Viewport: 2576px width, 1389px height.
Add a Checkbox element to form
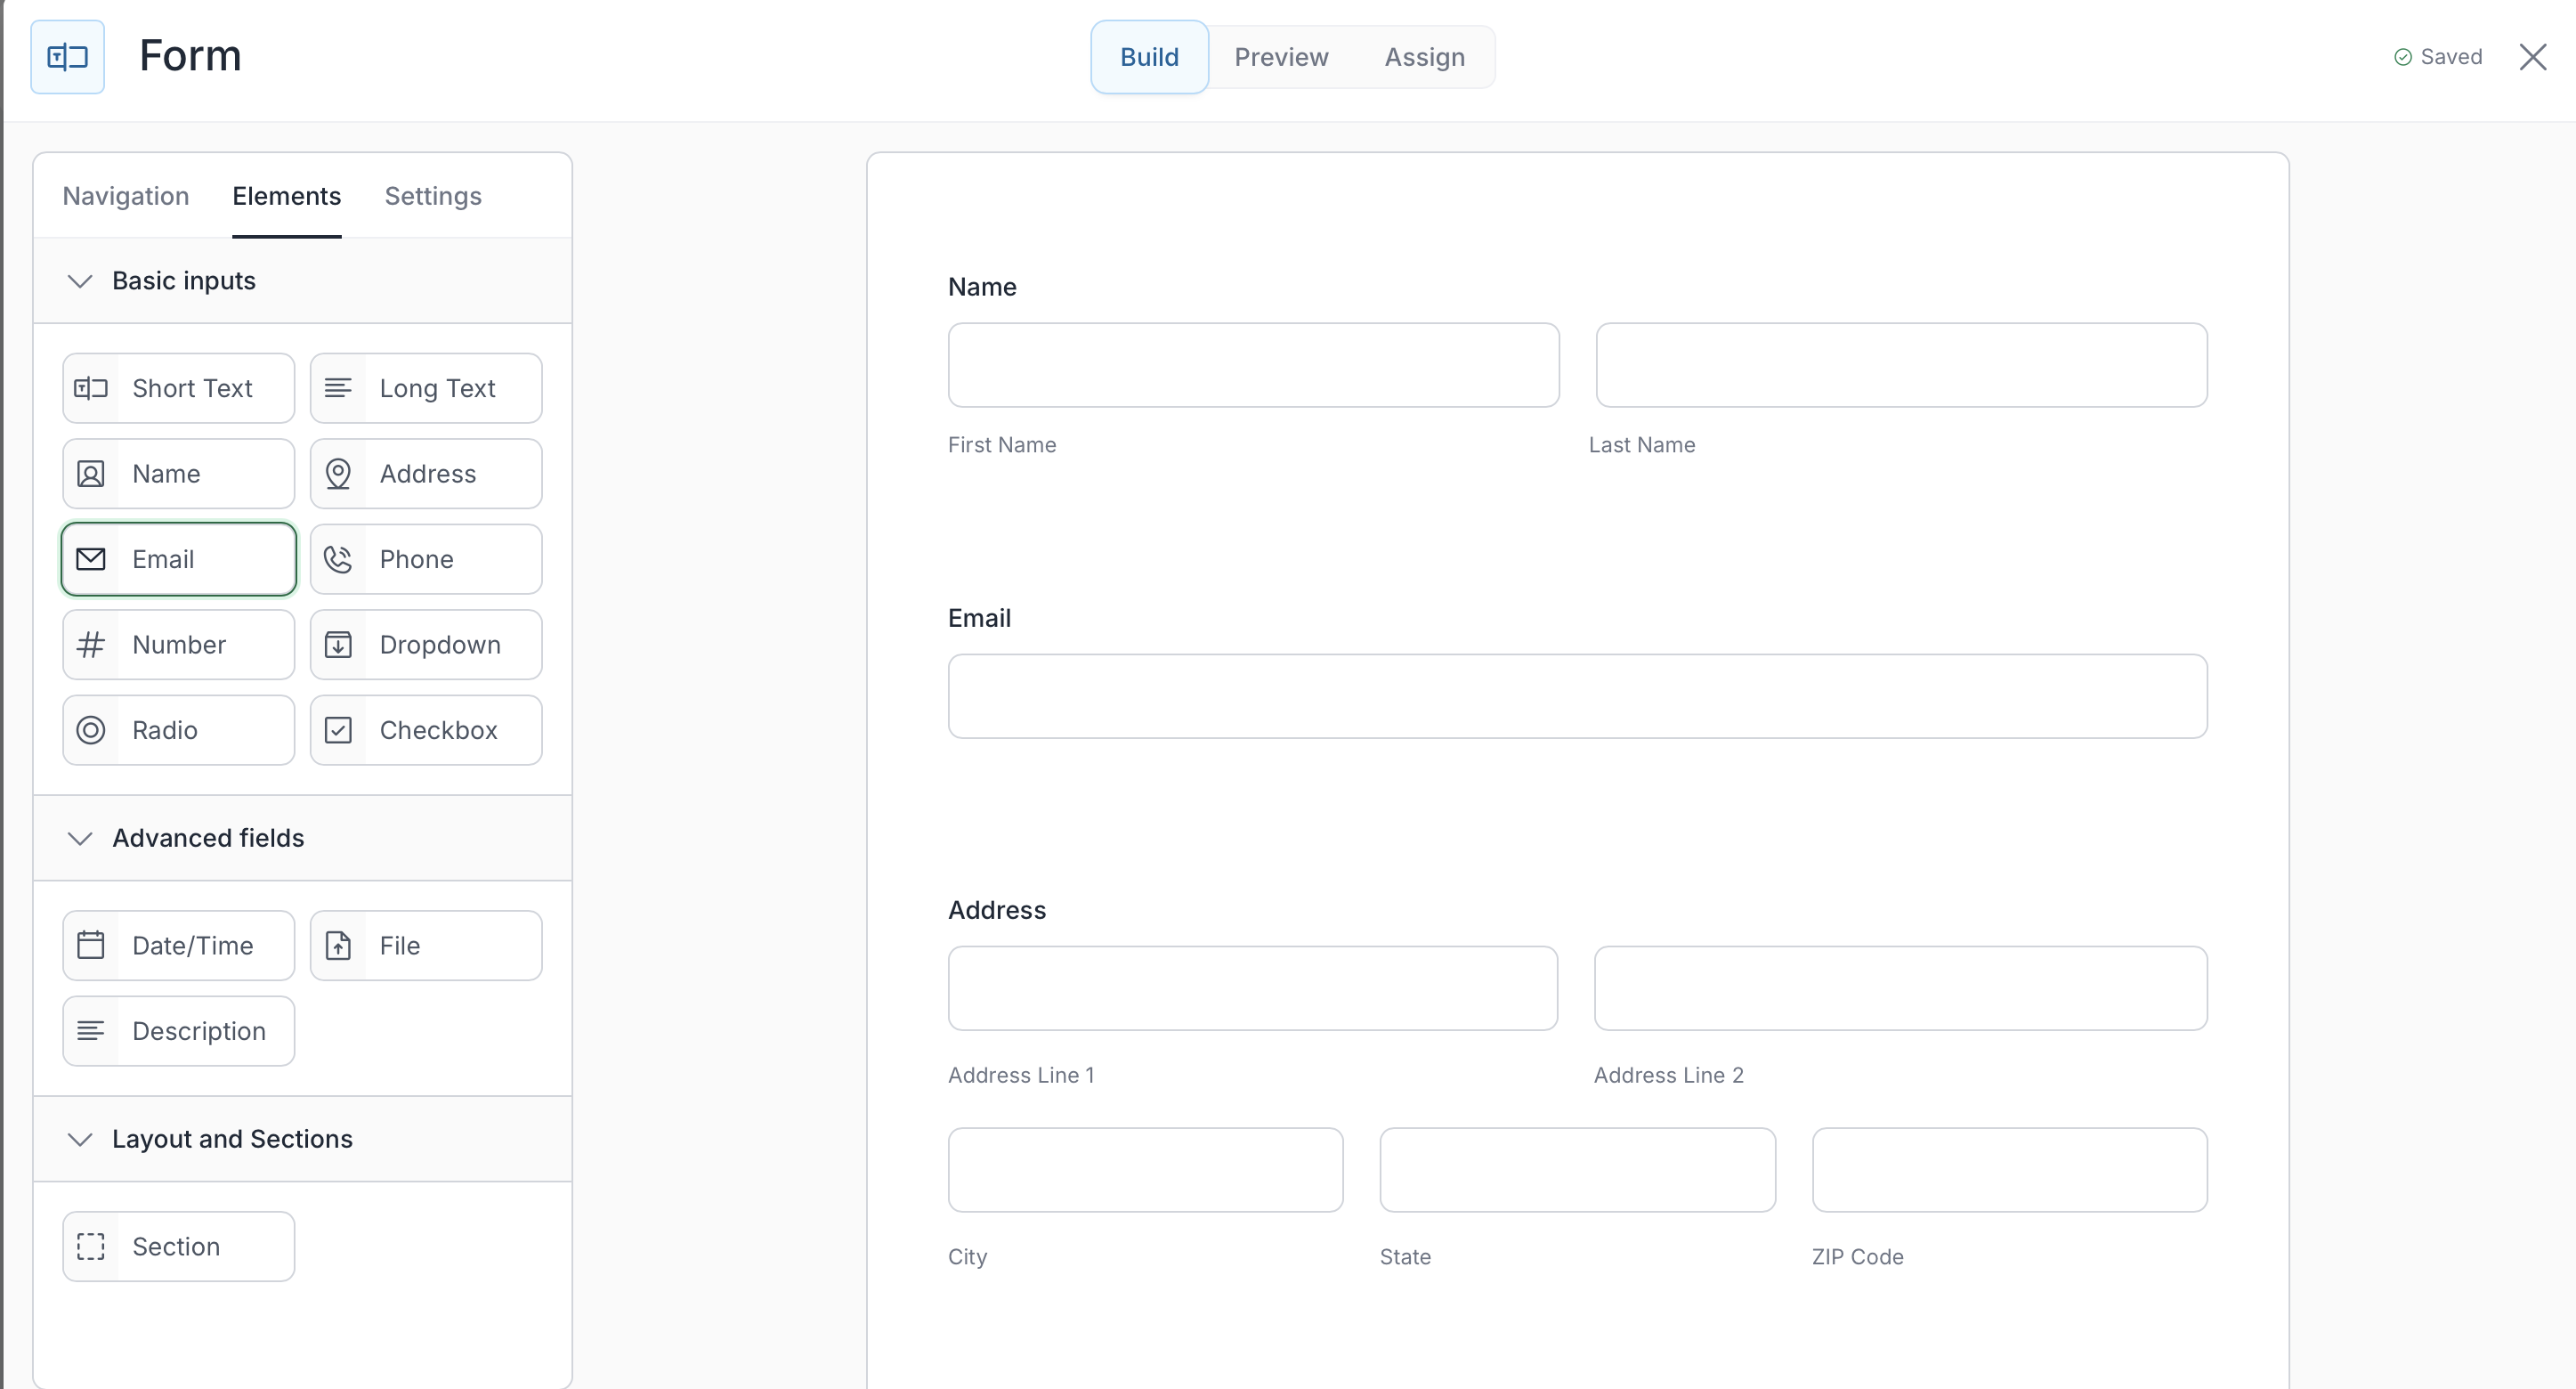pos(426,730)
